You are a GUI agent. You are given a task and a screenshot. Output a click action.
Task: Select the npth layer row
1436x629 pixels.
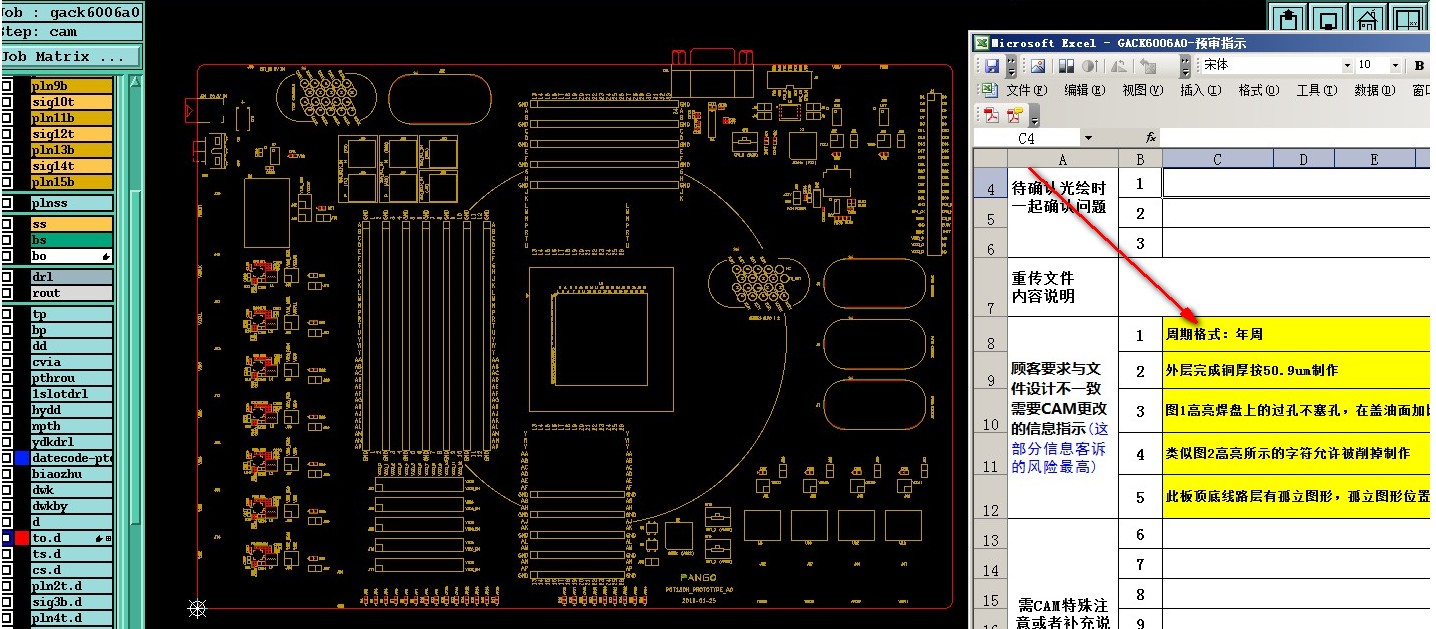coord(71,426)
